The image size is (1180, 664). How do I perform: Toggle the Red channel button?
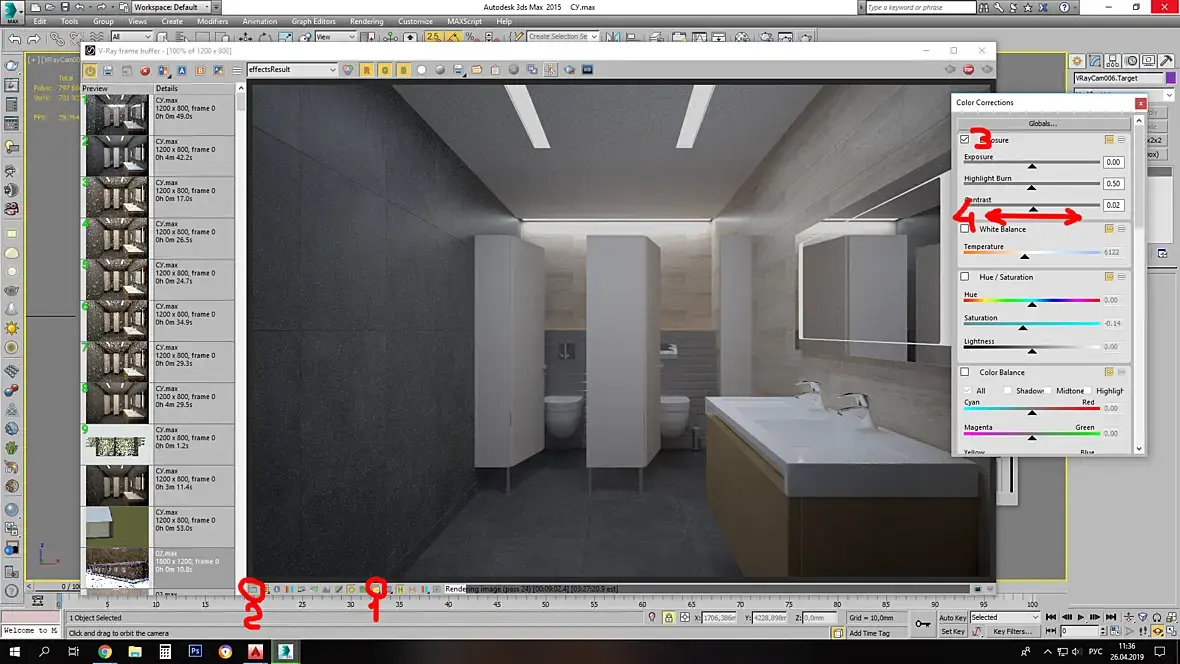click(366, 70)
